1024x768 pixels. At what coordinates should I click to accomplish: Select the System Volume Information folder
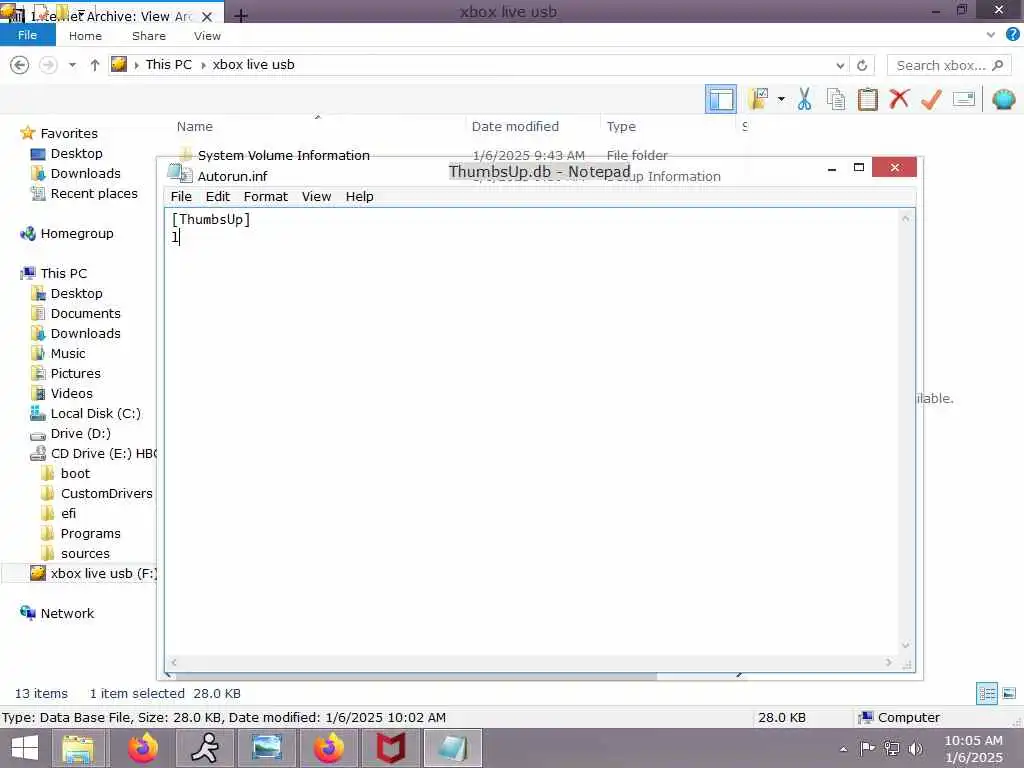tap(283, 155)
